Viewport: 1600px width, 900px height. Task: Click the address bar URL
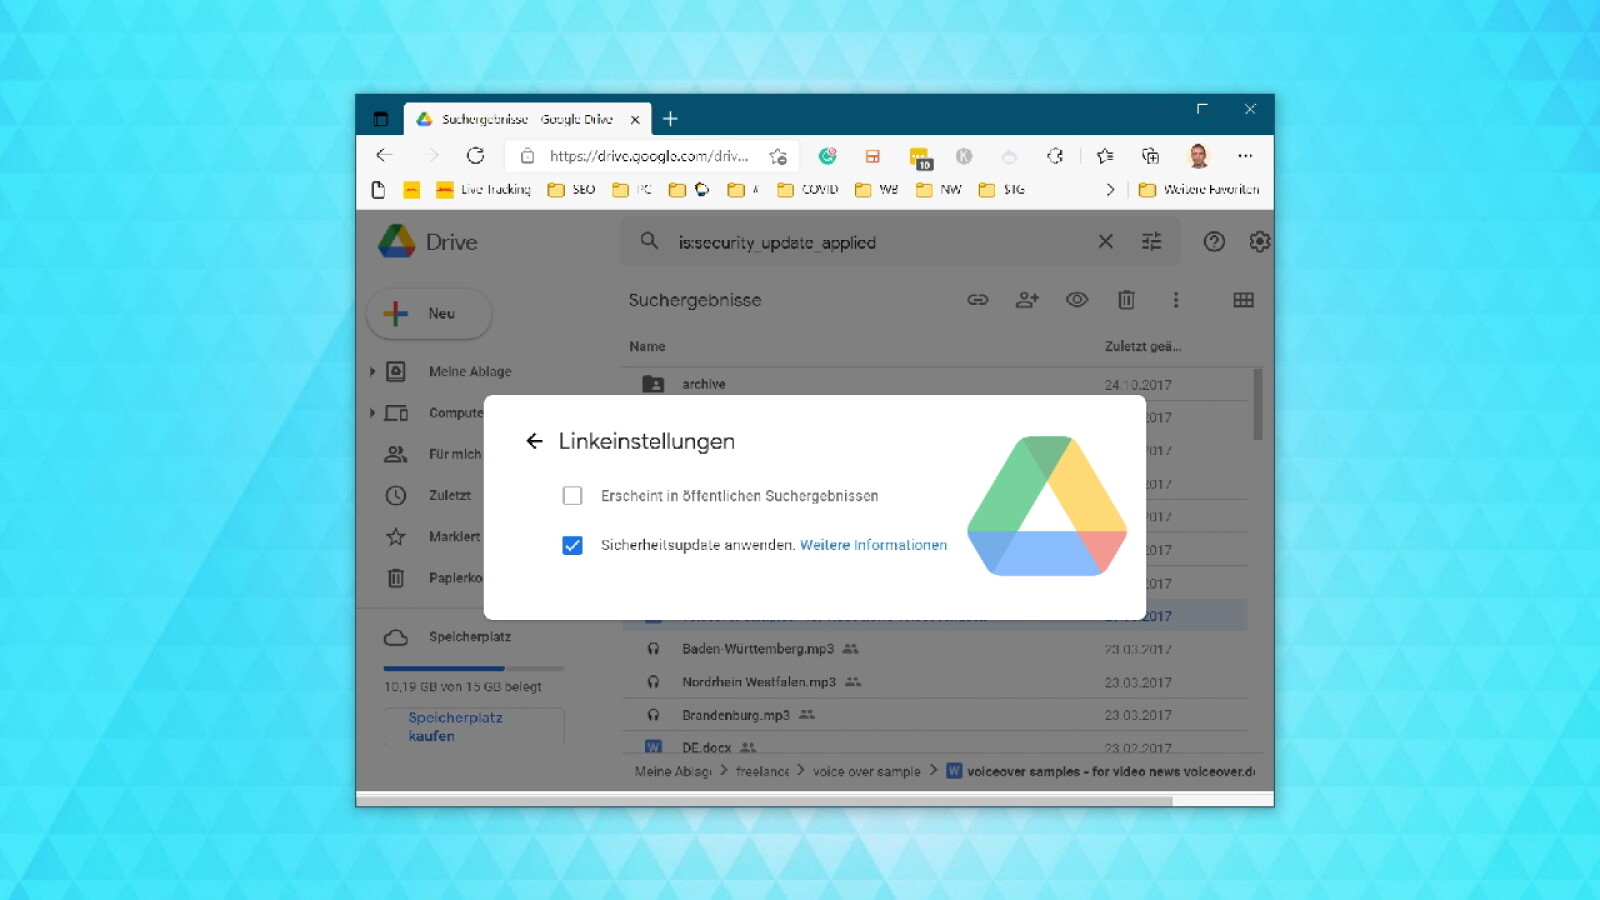[x=648, y=156]
